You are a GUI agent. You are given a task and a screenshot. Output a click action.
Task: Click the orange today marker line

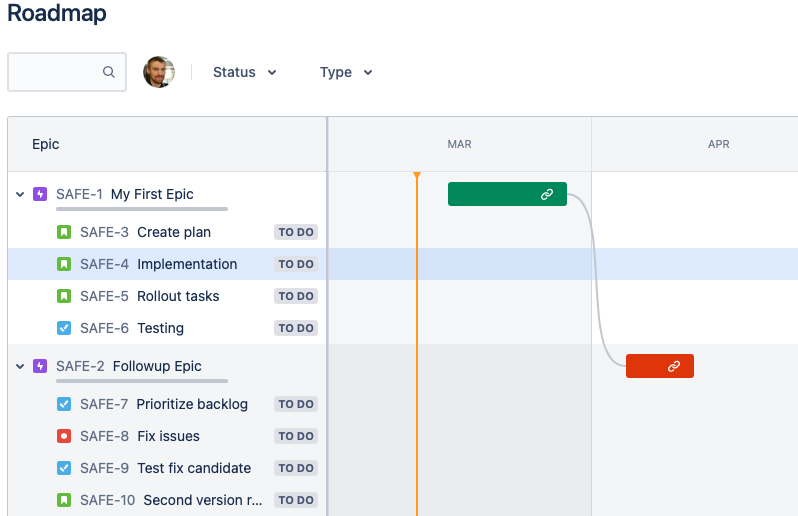click(x=417, y=343)
